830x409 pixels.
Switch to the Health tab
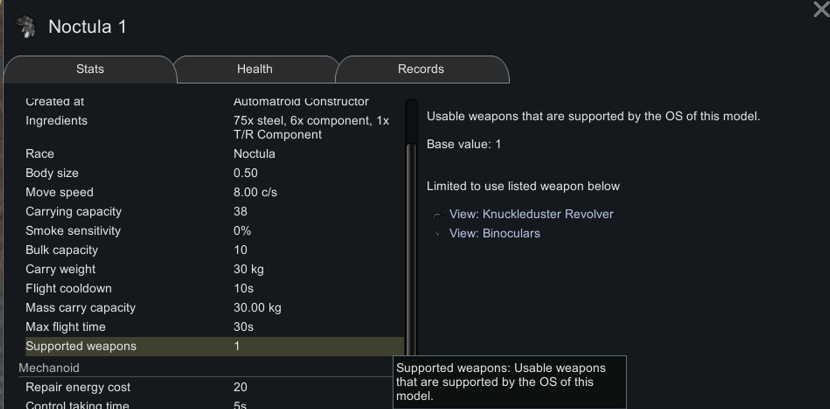tap(254, 69)
